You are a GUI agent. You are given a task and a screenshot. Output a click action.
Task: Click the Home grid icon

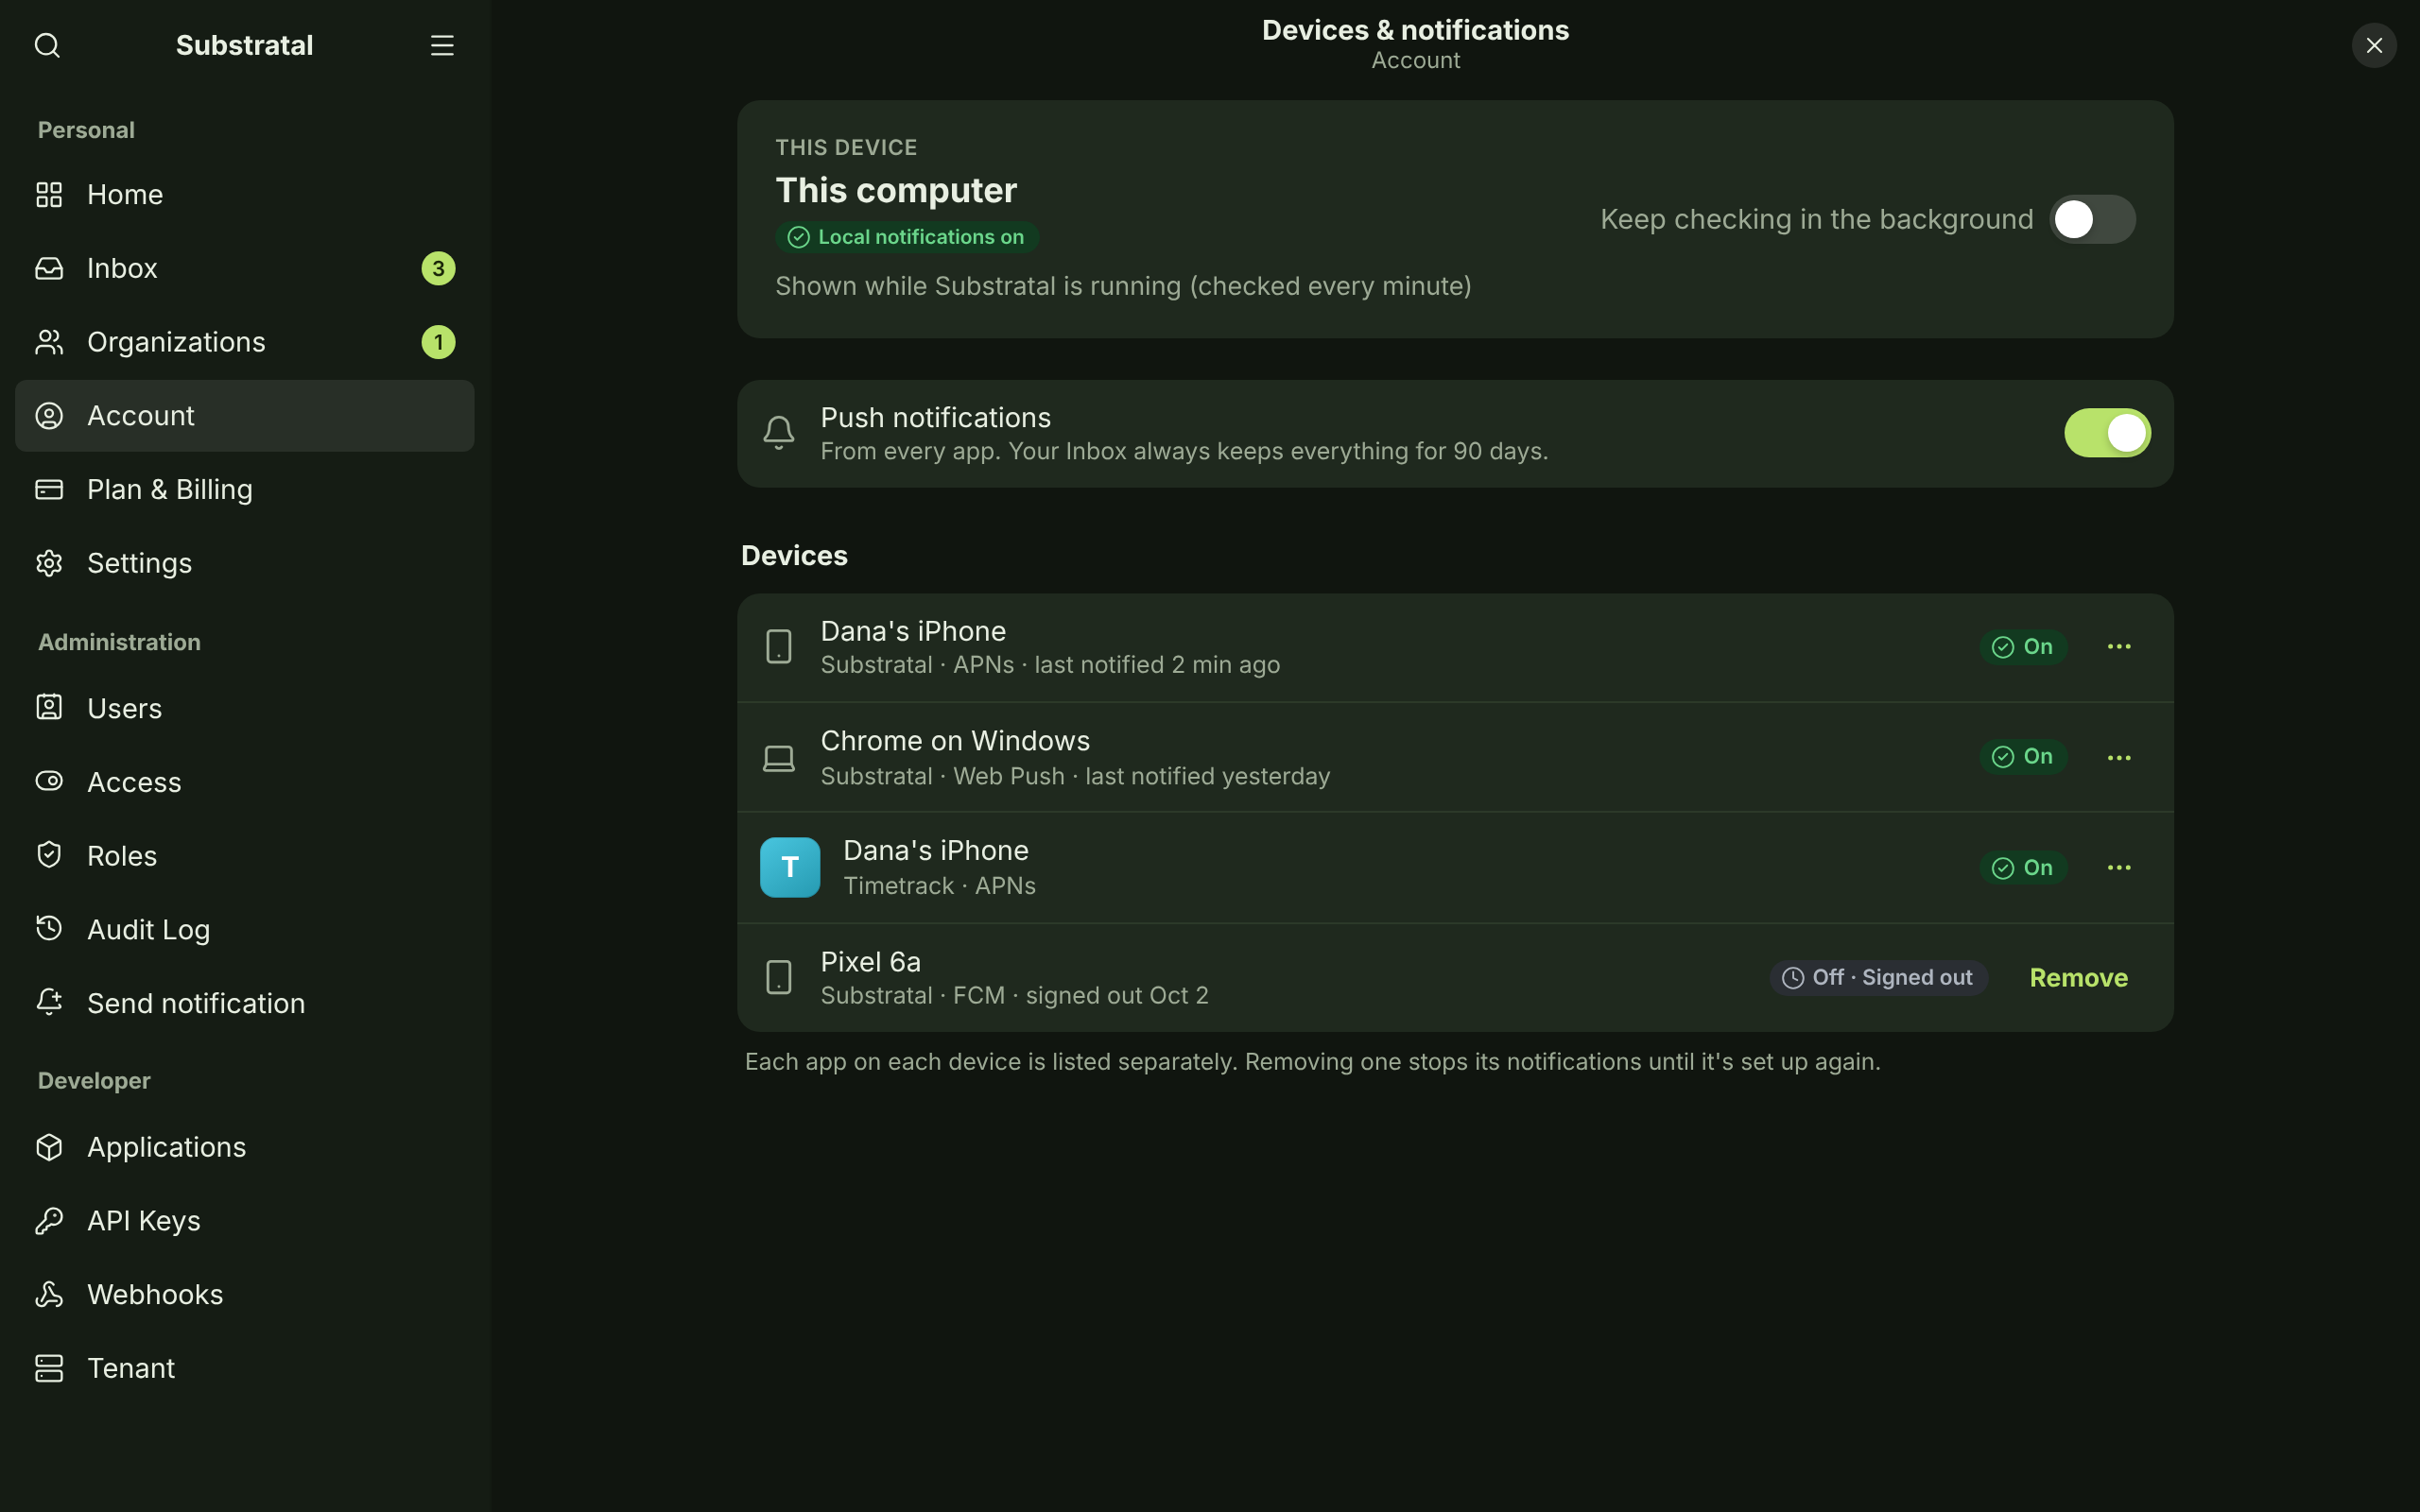pyautogui.click(x=49, y=194)
